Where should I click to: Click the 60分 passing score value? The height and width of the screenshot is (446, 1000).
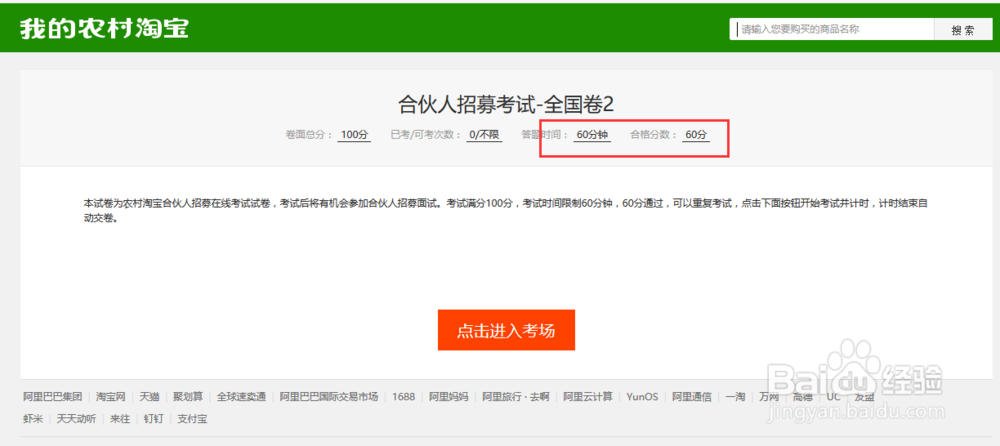tap(696, 135)
